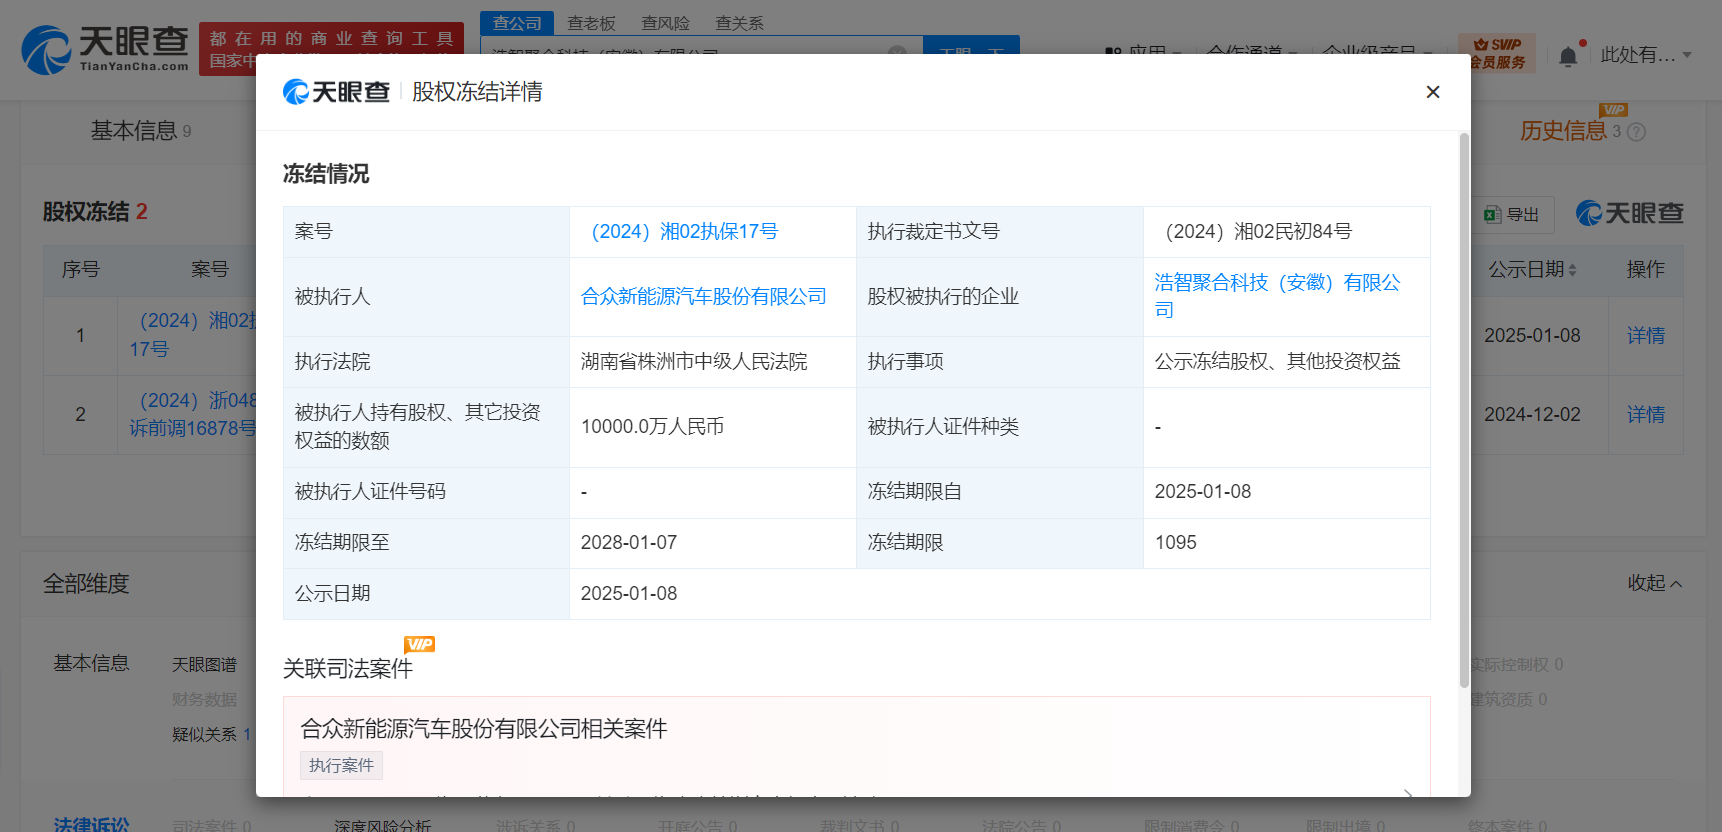1722x832 pixels.
Task: Click the 导出 export button
Action: coord(1512,214)
